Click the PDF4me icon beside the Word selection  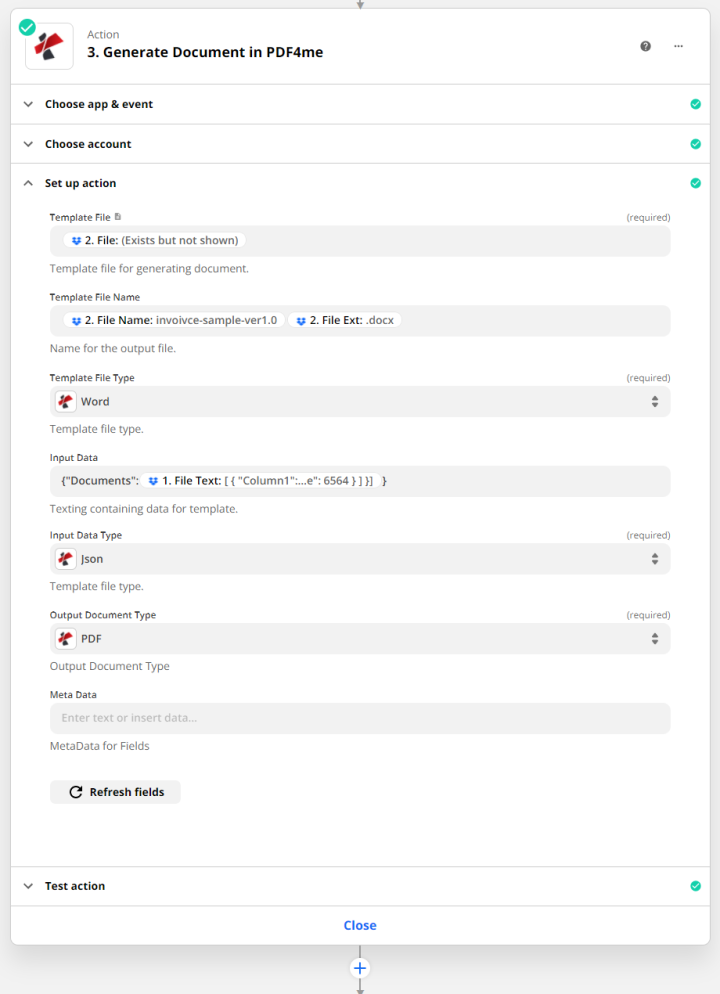(66, 401)
